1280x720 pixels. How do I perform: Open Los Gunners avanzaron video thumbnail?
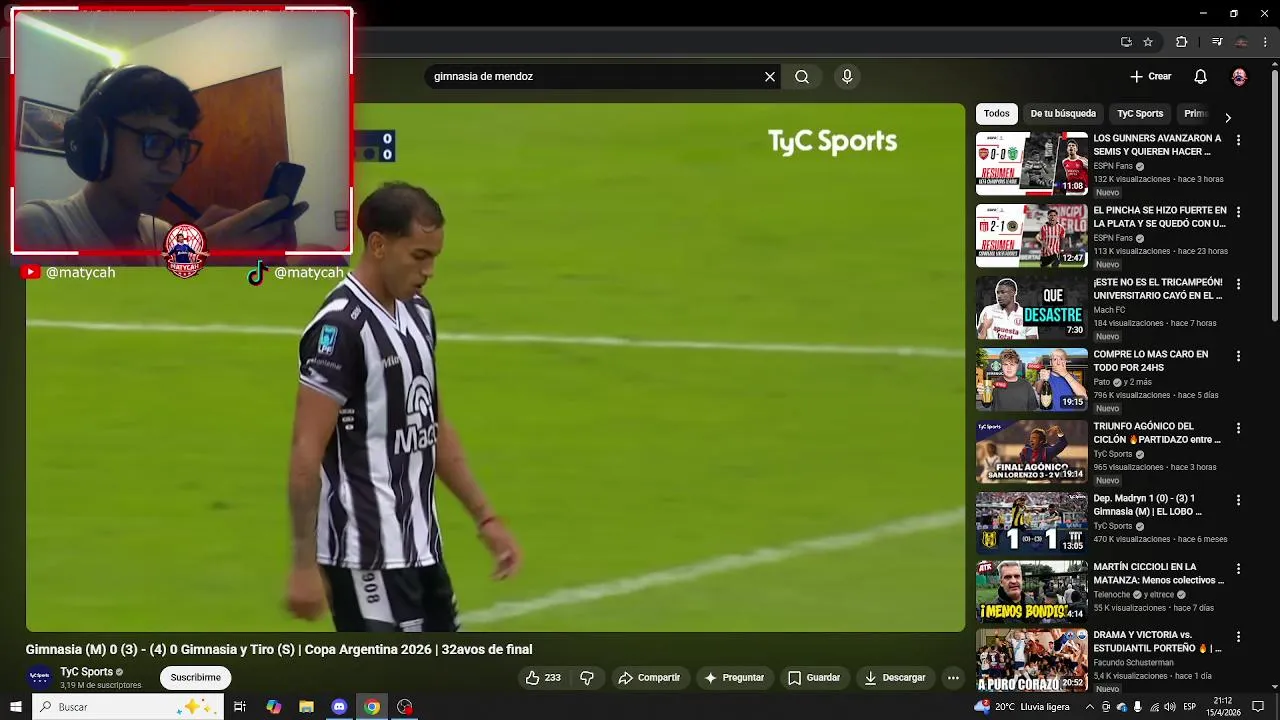point(1031,163)
